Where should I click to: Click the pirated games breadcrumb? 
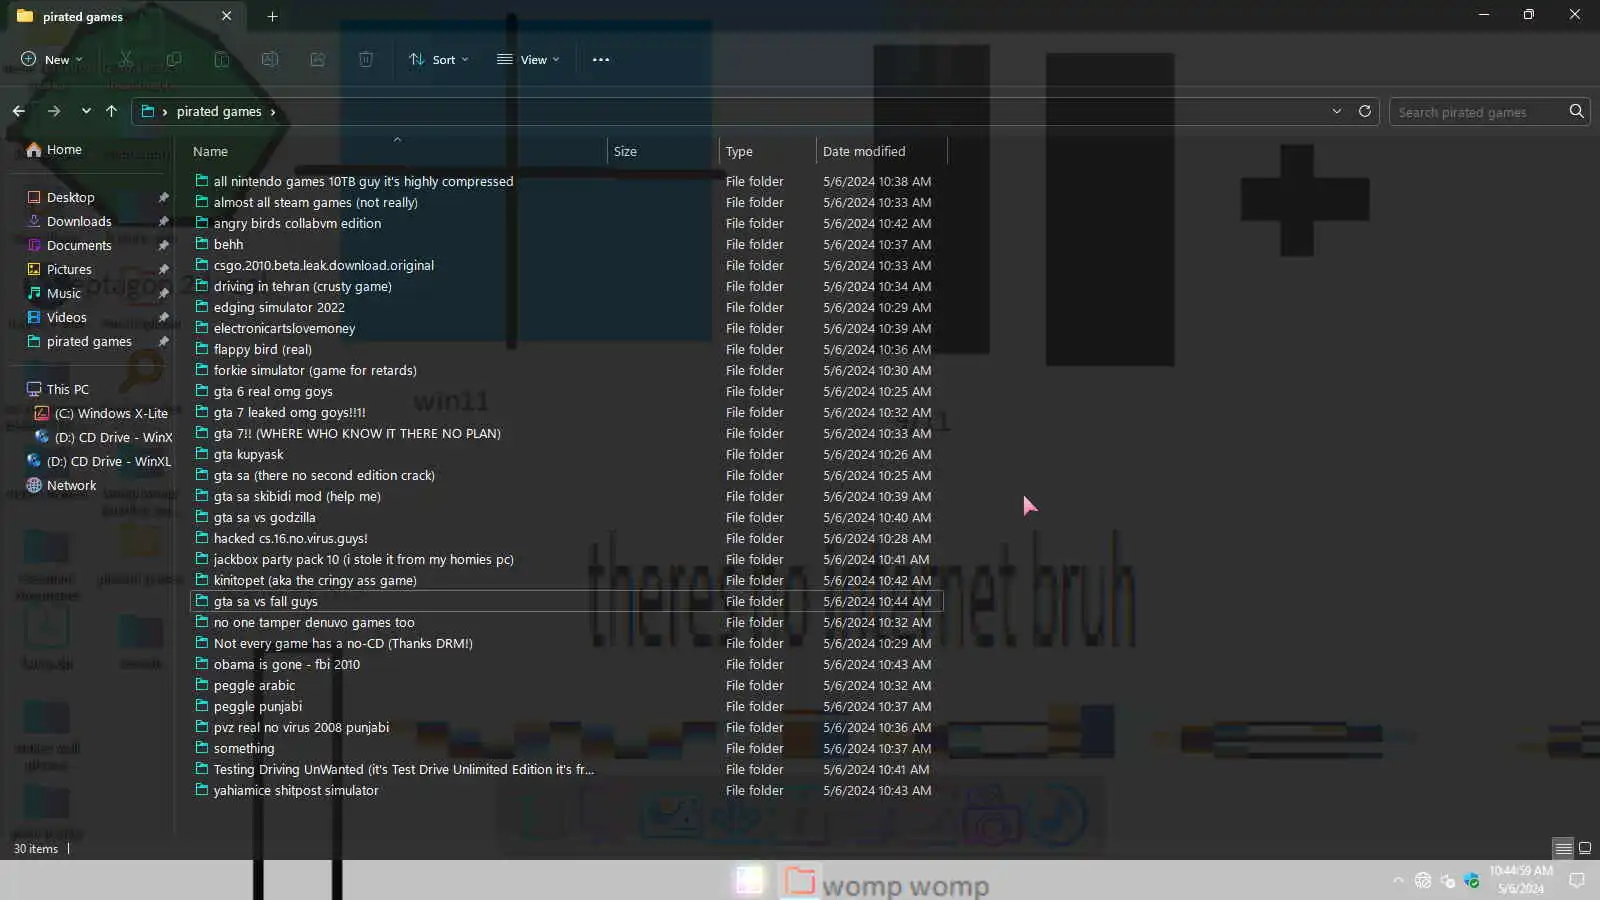[219, 111]
